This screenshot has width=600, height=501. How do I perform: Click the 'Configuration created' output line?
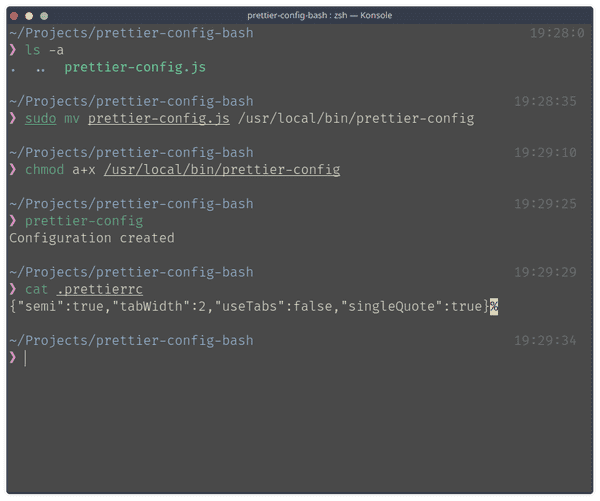point(92,238)
